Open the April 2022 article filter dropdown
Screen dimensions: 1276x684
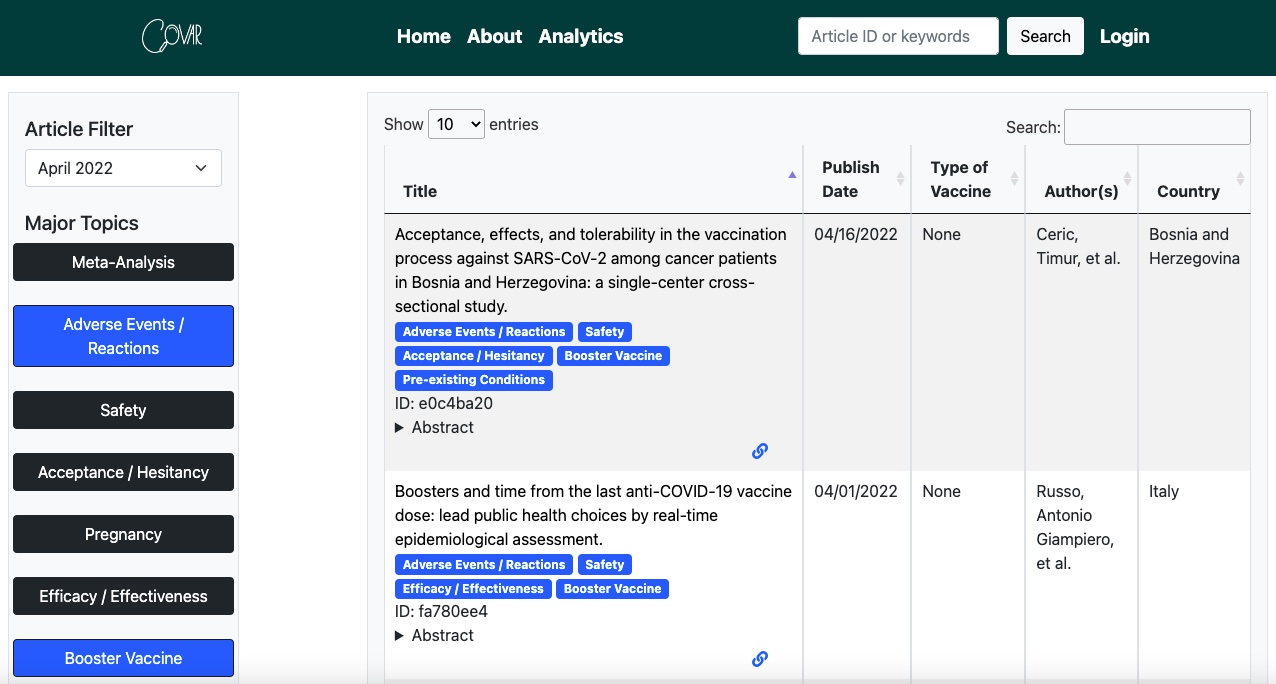tap(123, 168)
